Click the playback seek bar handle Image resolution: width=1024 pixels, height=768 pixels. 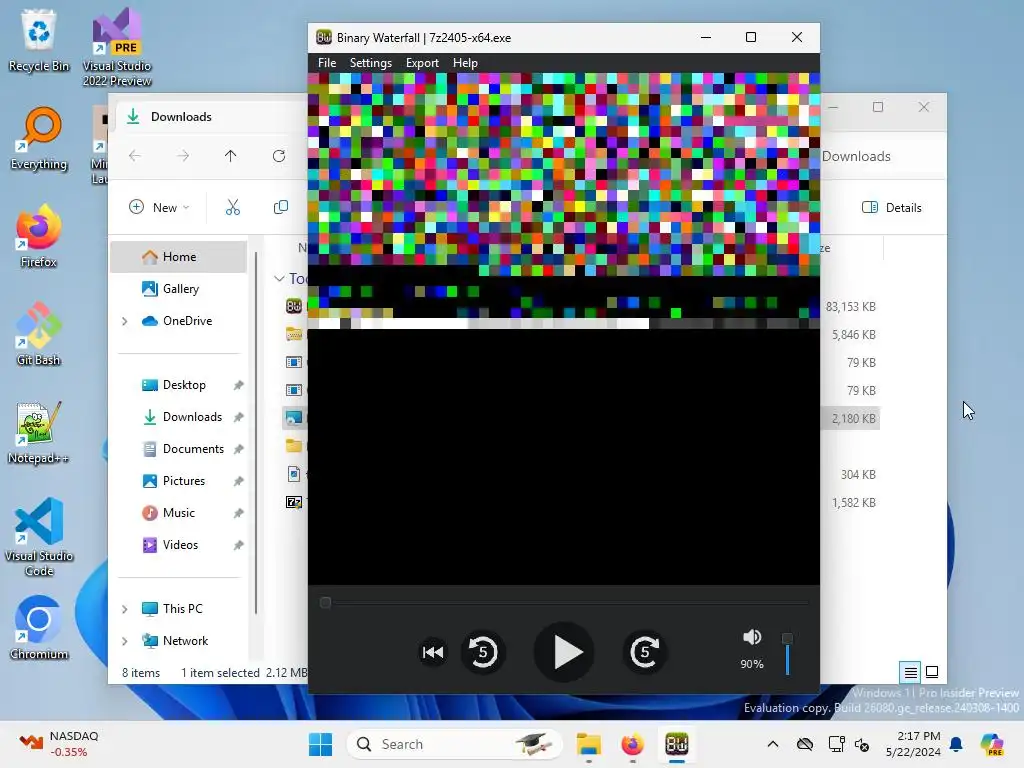[x=325, y=602]
